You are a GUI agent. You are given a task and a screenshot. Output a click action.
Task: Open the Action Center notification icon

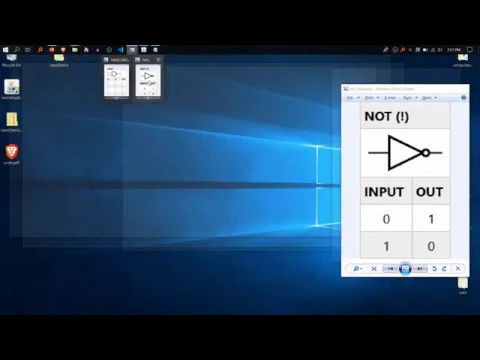pyautogui.click(x=470, y=50)
